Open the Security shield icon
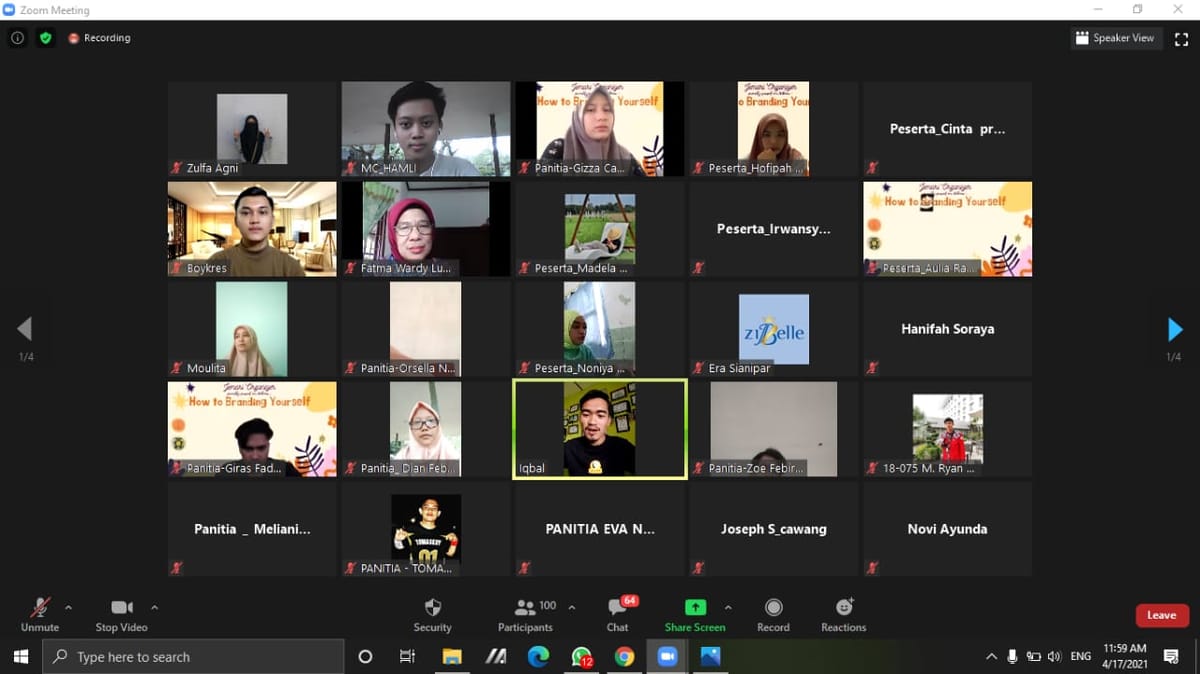The width and height of the screenshot is (1200, 674). point(432,608)
